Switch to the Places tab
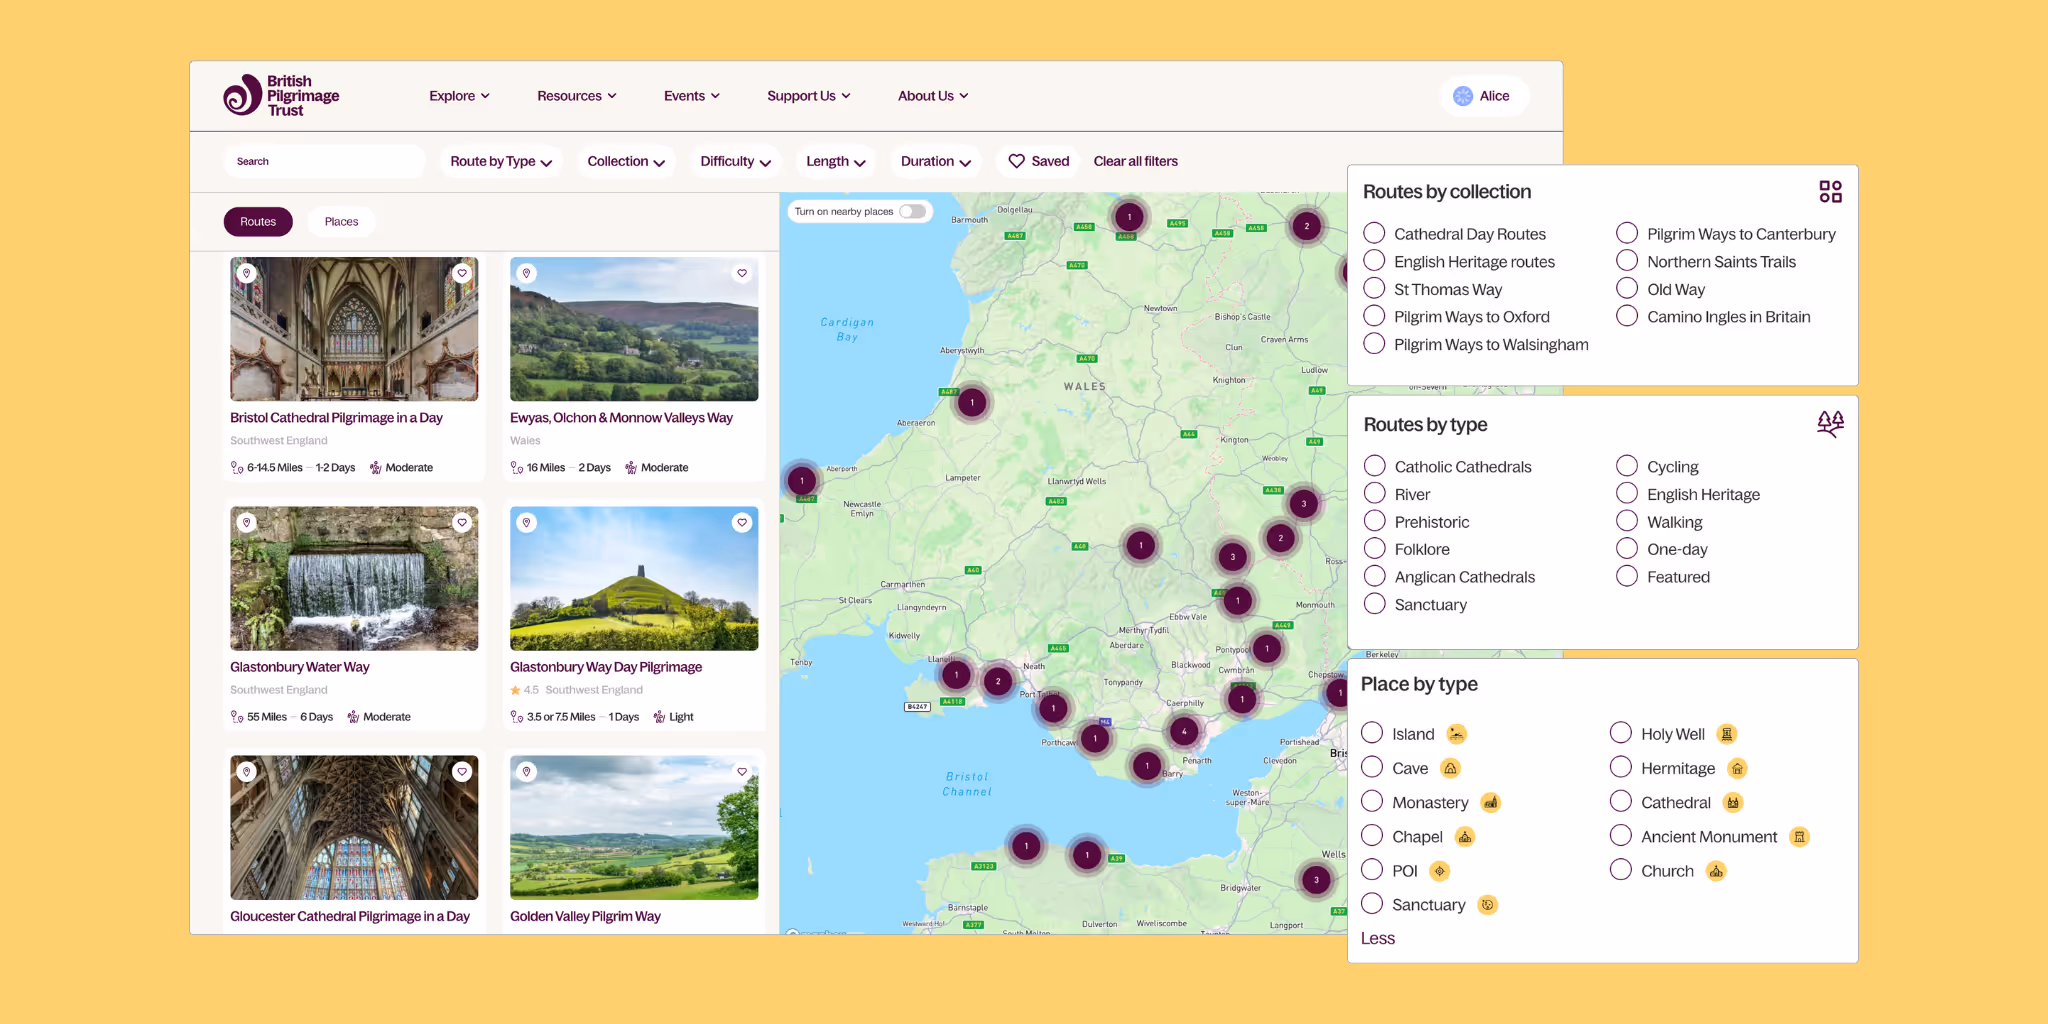 341,221
